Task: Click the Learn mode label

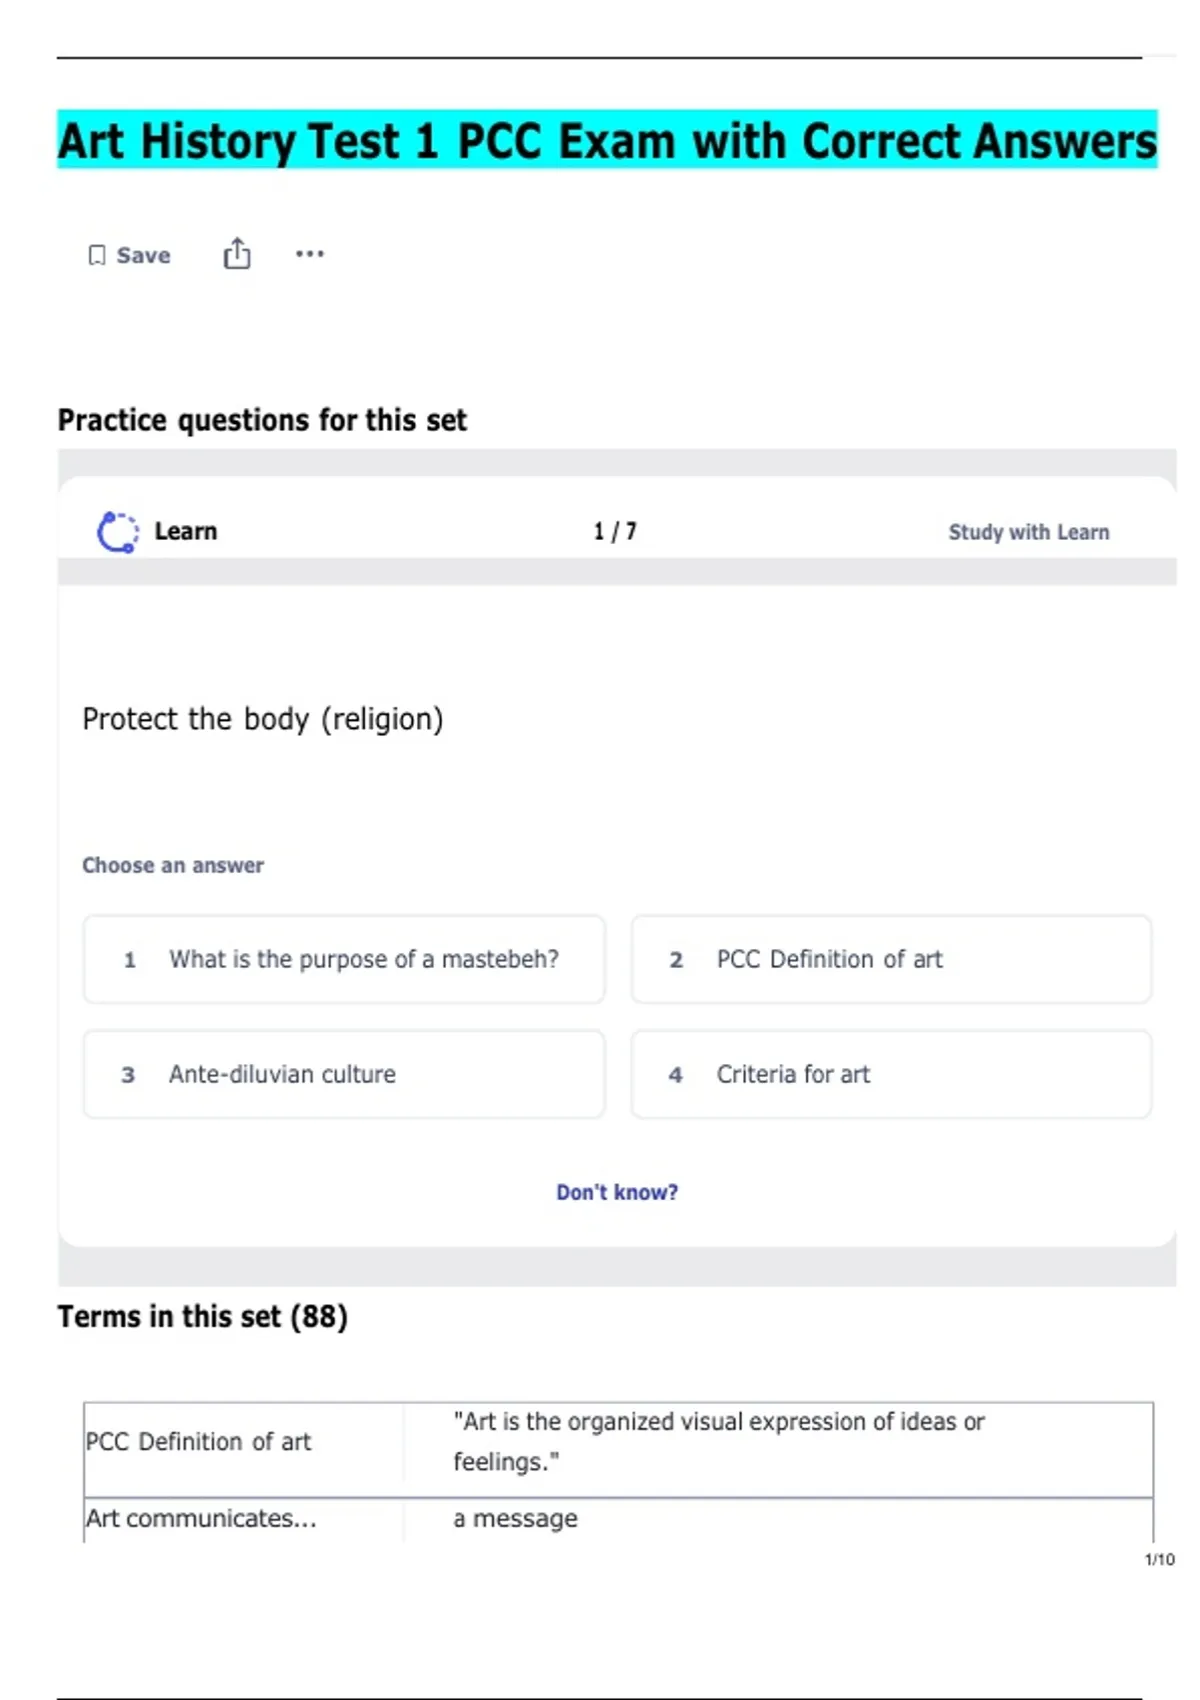Action: pos(186,532)
